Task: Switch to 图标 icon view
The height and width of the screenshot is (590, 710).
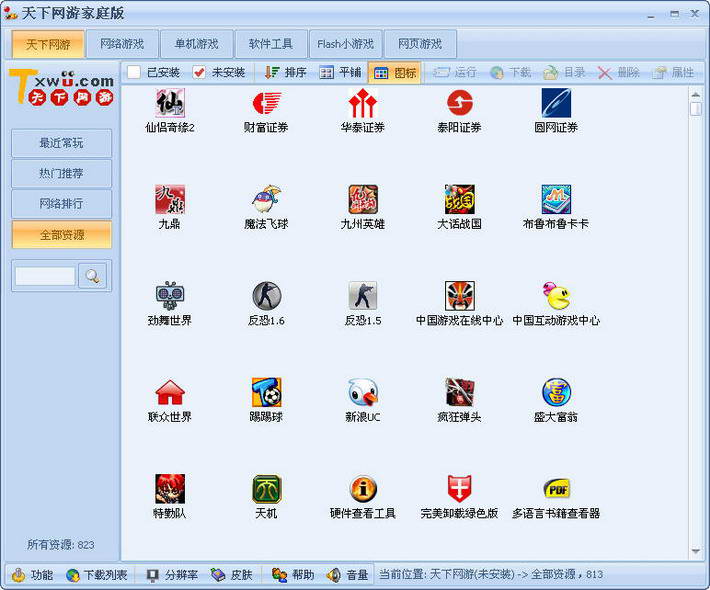Action: tap(395, 73)
